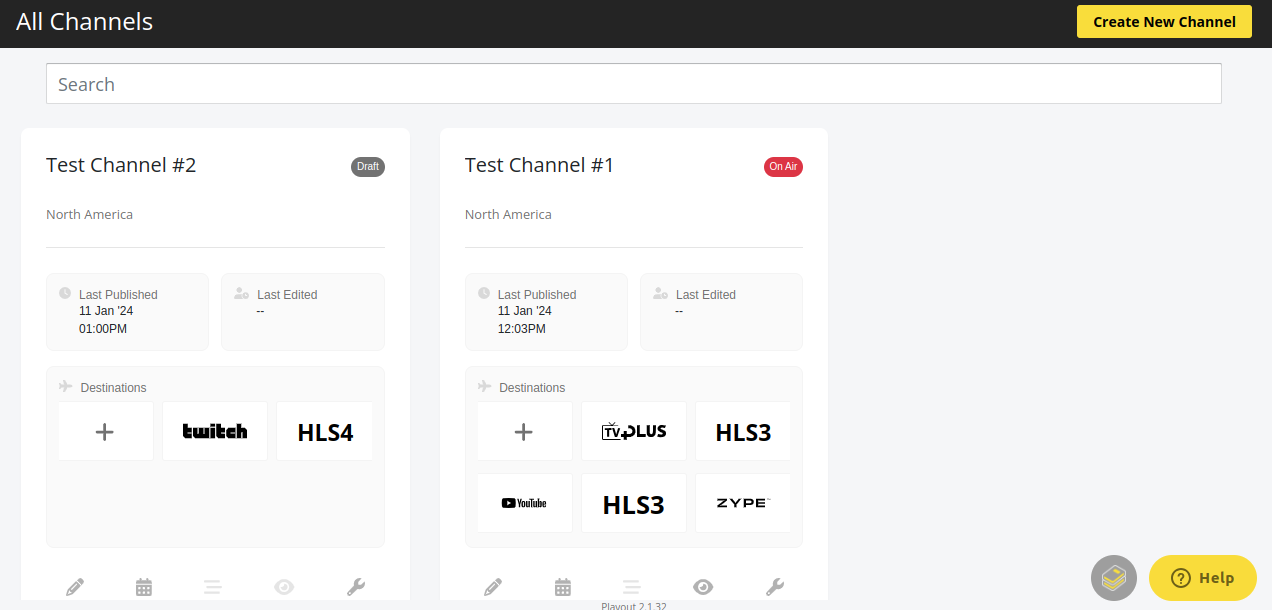Image resolution: width=1272 pixels, height=610 pixels.
Task: Click the eye preview icon for Test Channel #1
Action: pyautogui.click(x=703, y=587)
